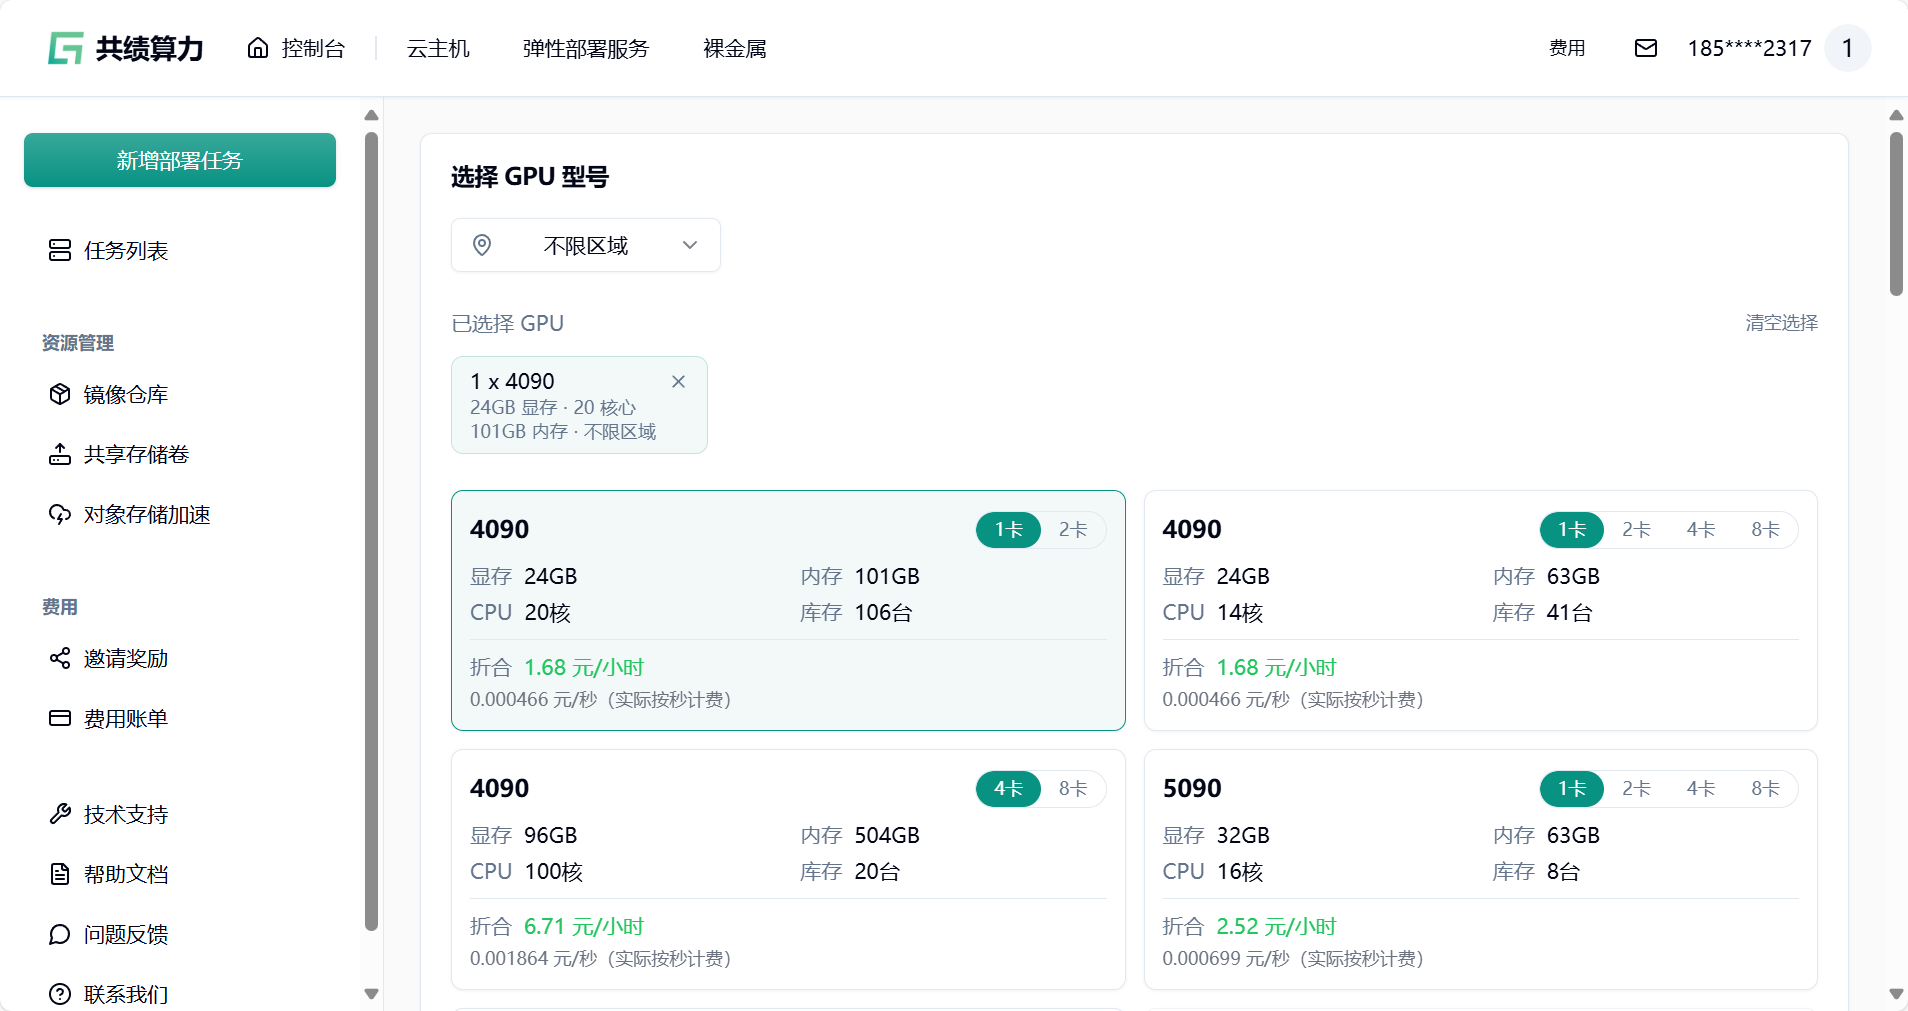The height and width of the screenshot is (1011, 1908).
Task: Open the user avatar menu in header
Action: (1847, 48)
